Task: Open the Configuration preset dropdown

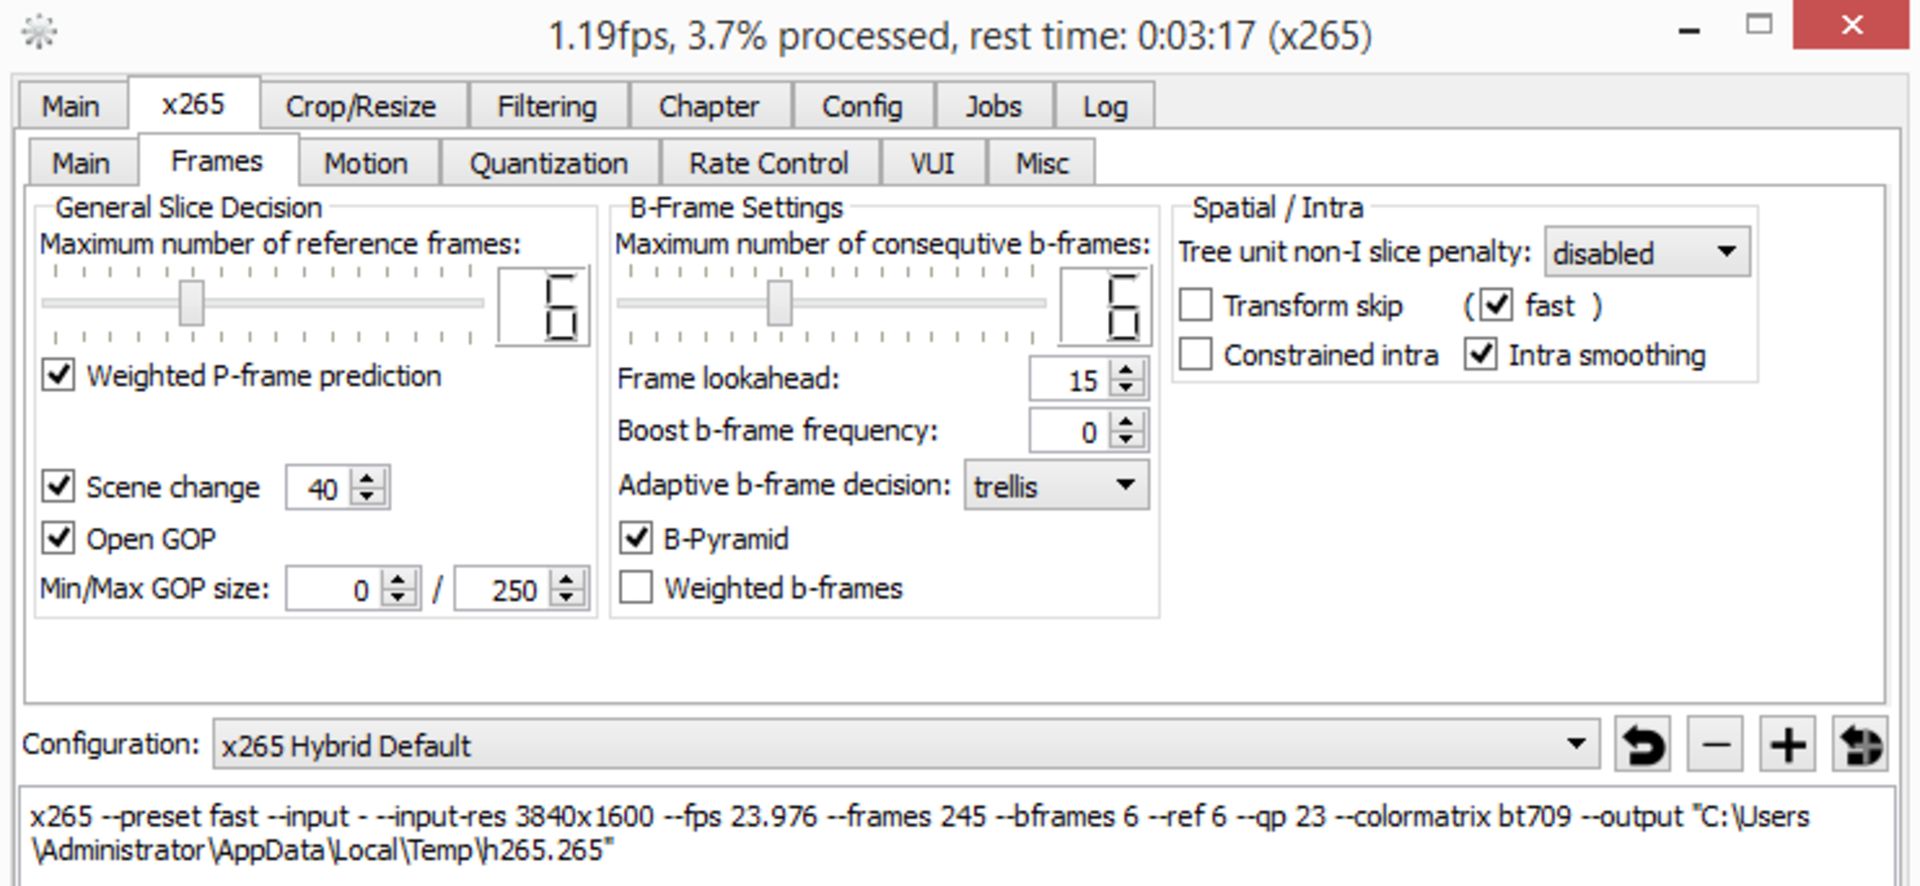Action: 904,745
